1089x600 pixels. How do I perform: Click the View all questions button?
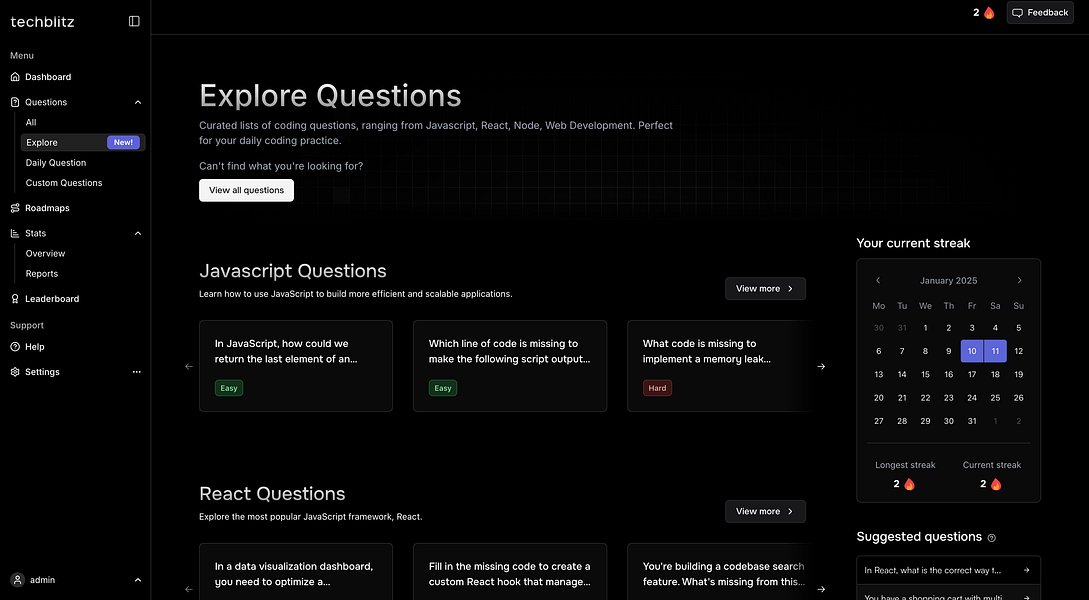(x=247, y=190)
